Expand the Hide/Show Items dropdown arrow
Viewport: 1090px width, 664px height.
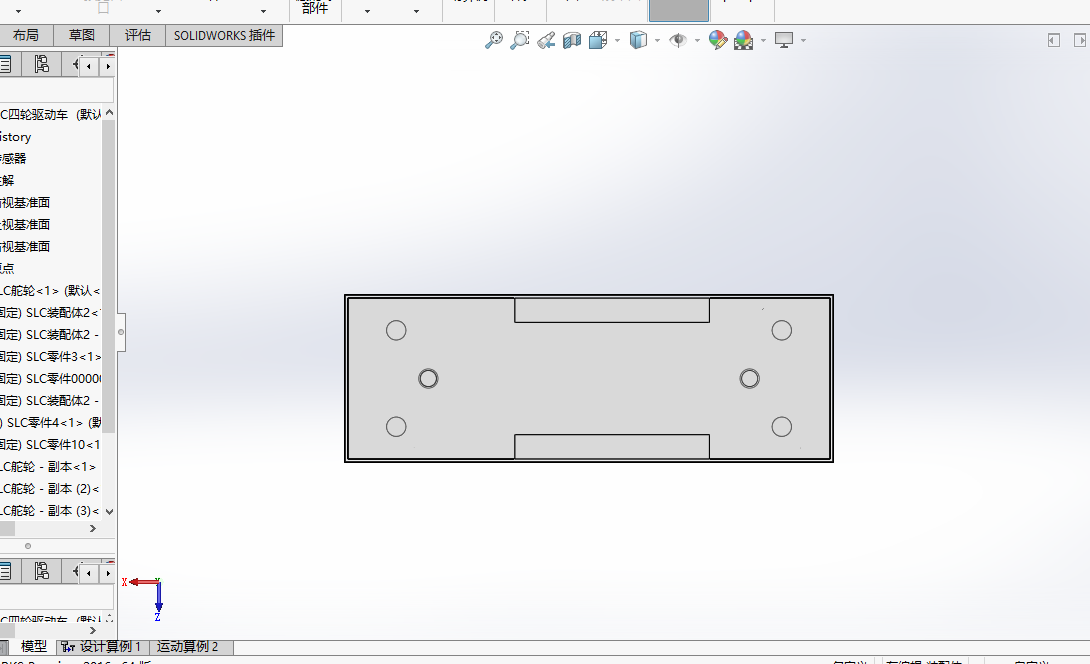(697, 40)
